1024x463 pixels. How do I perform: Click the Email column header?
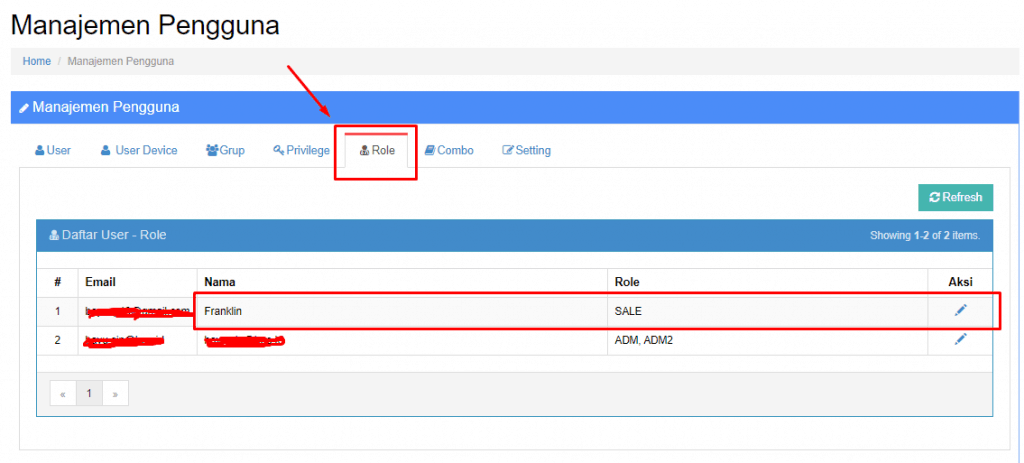pyautogui.click(x=138, y=282)
